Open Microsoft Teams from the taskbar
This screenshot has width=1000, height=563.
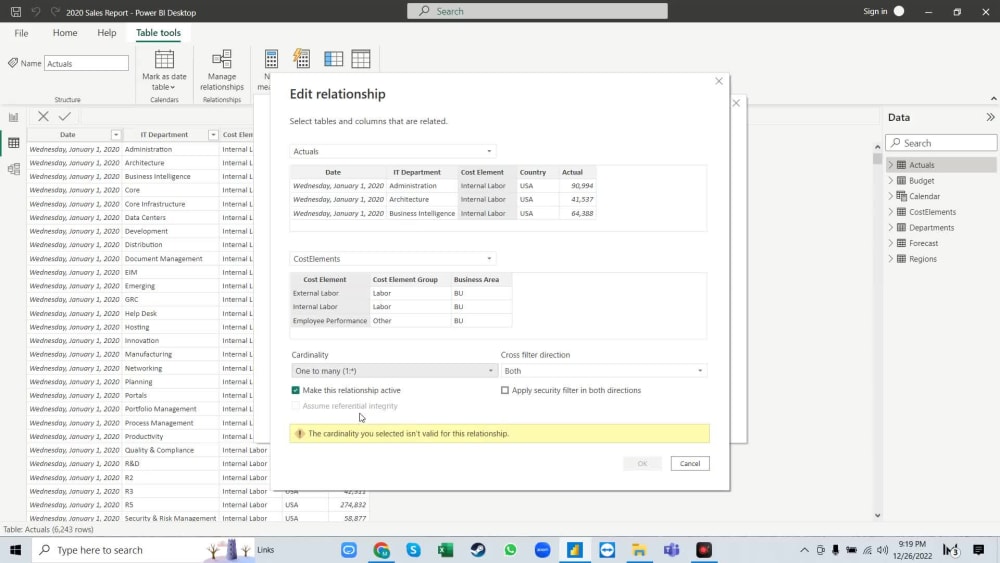point(671,550)
